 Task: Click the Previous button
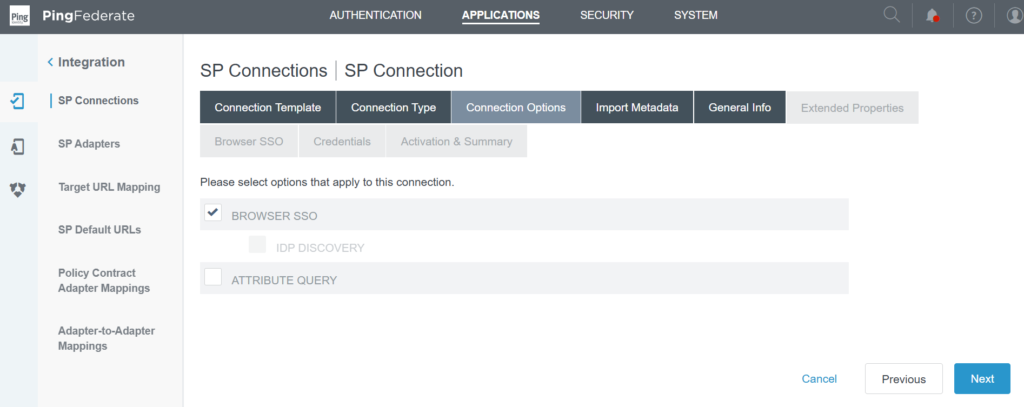(904, 379)
